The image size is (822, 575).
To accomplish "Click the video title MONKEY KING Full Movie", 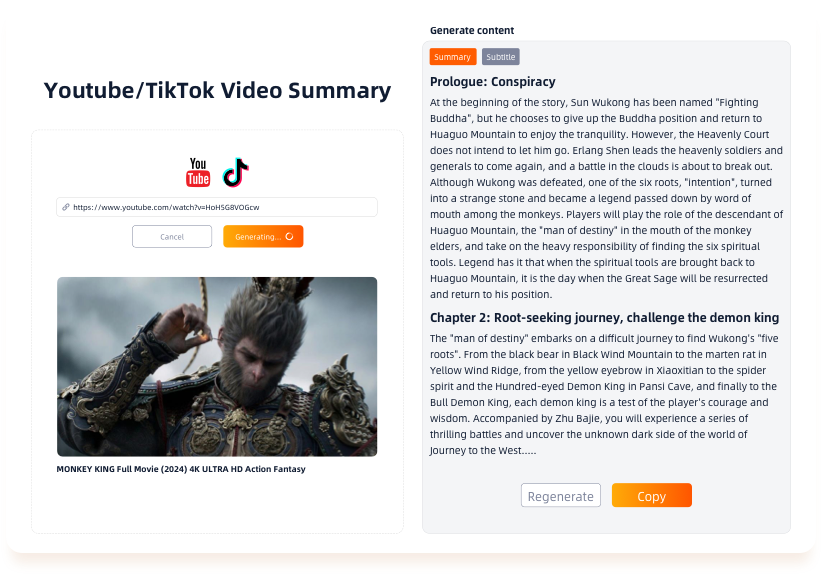I will (x=181, y=469).
